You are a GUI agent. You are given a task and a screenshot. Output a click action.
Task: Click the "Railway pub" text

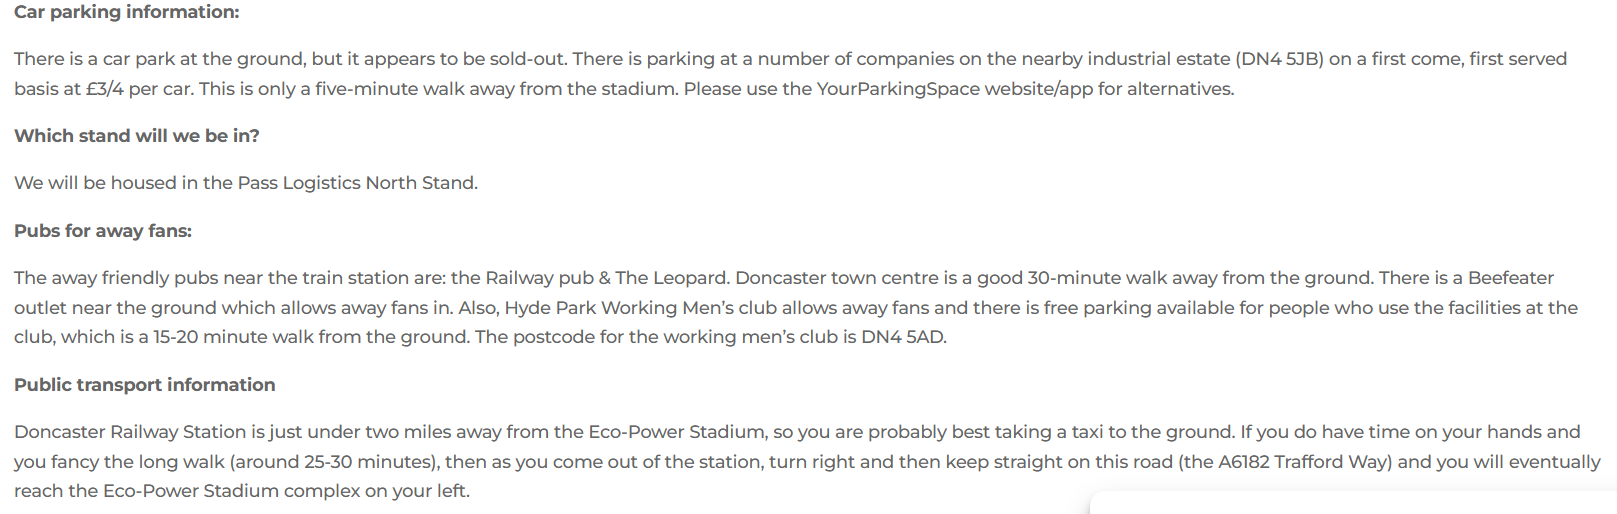[x=539, y=278]
